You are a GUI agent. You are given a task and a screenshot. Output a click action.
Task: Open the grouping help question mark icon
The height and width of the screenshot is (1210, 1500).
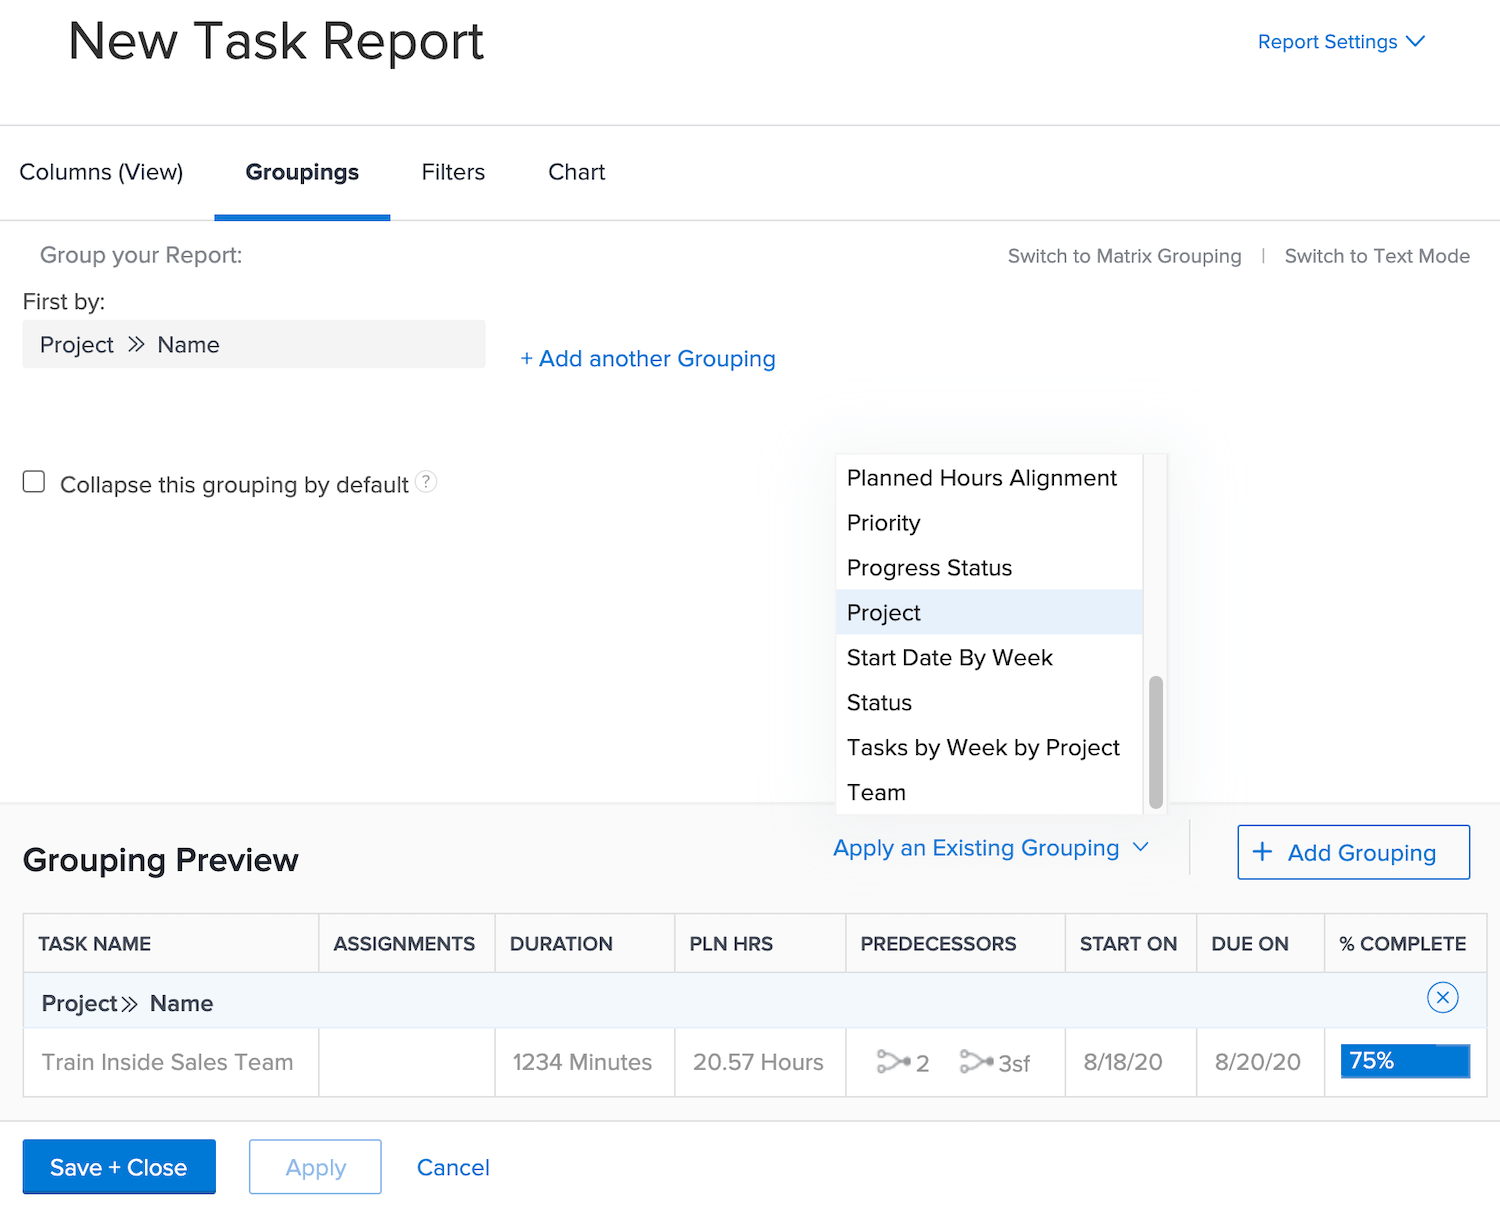426,482
